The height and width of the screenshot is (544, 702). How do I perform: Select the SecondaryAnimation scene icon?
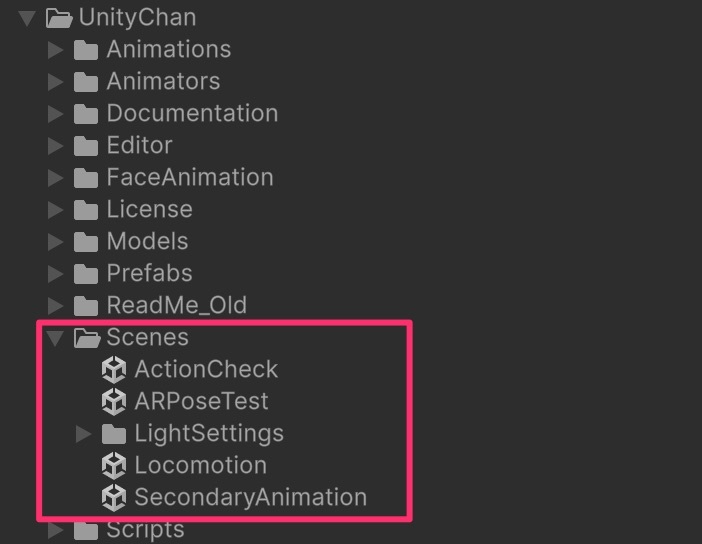(x=114, y=497)
